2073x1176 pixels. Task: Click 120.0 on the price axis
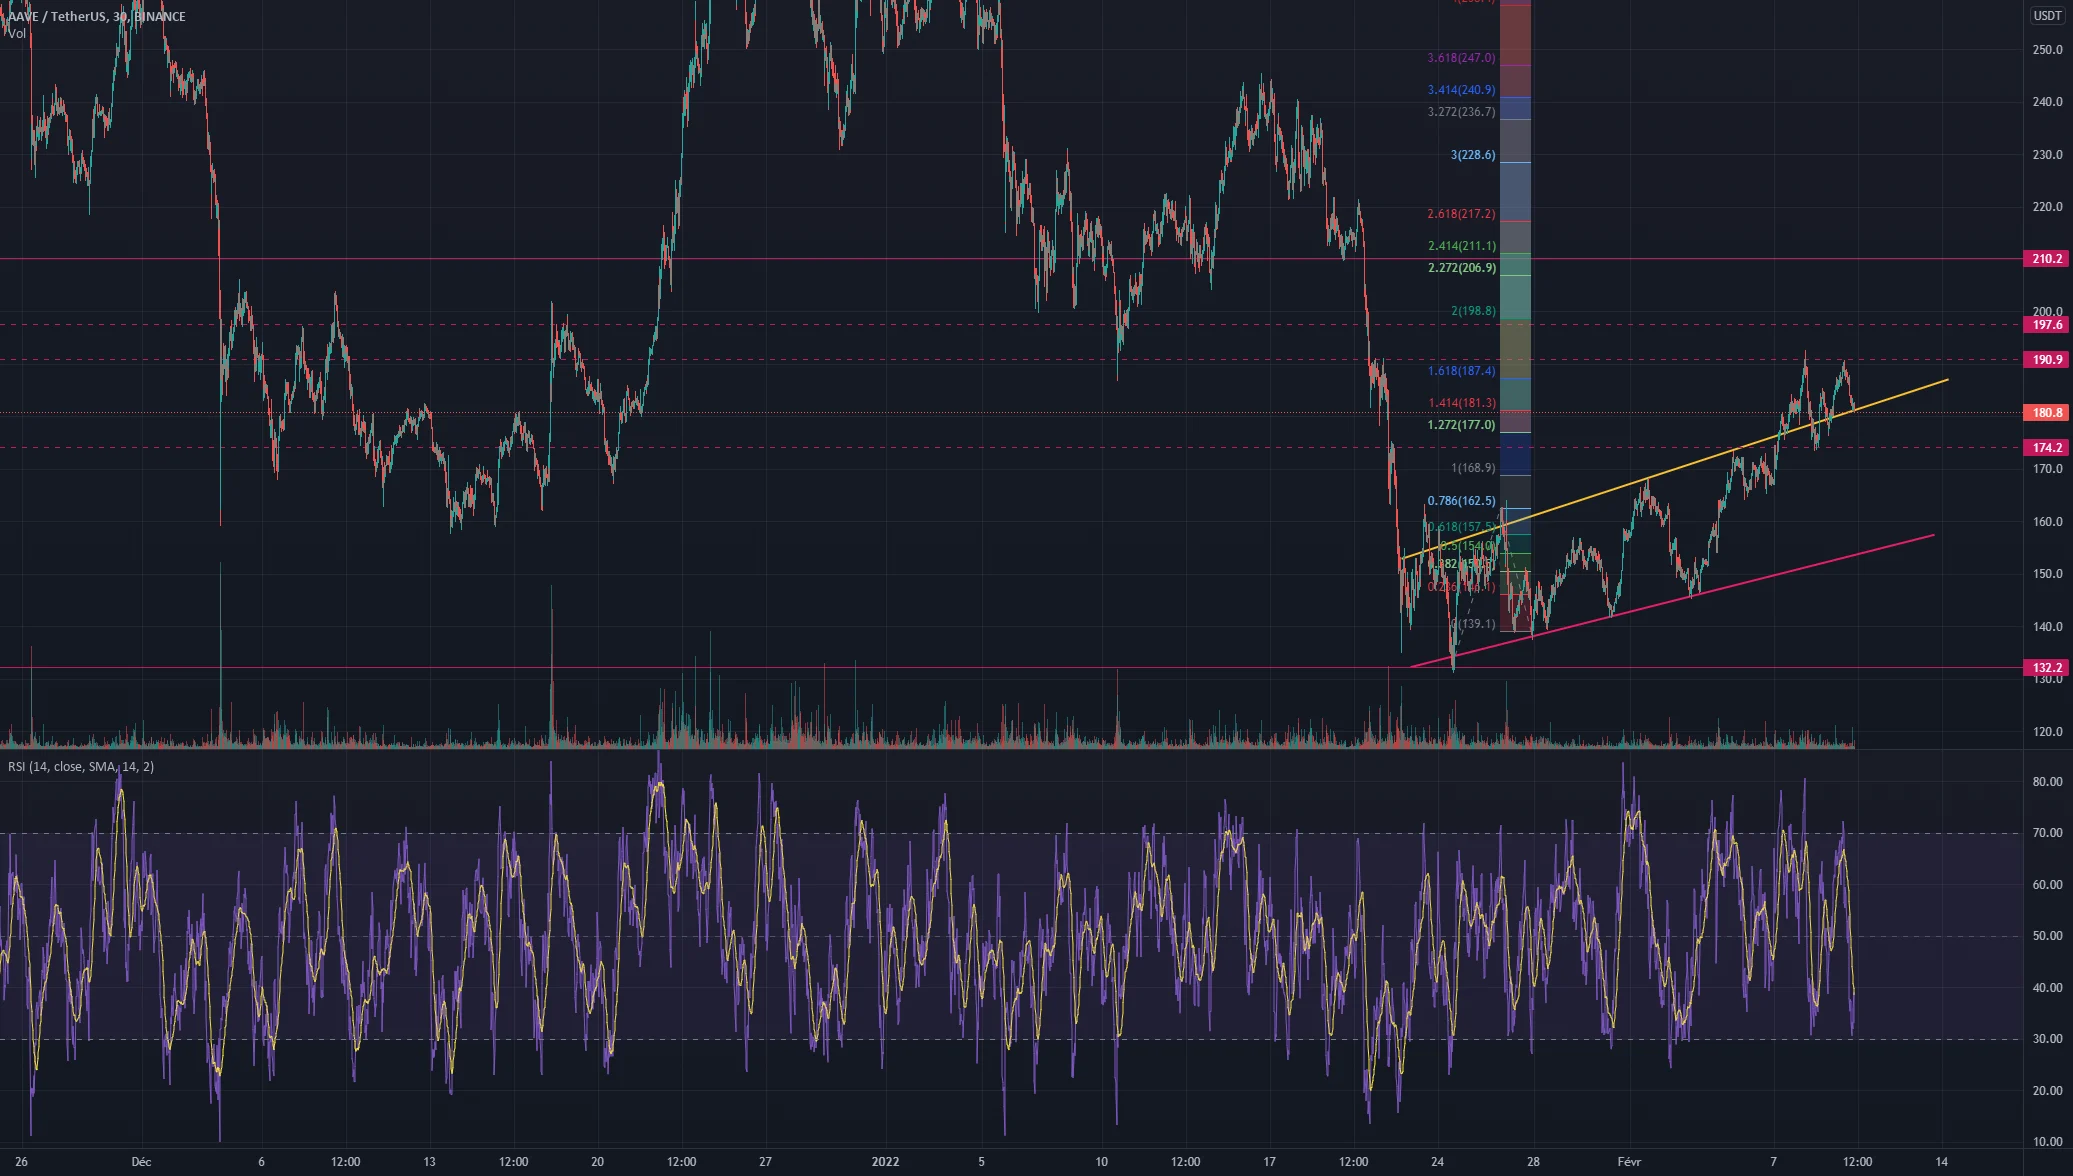[2047, 732]
